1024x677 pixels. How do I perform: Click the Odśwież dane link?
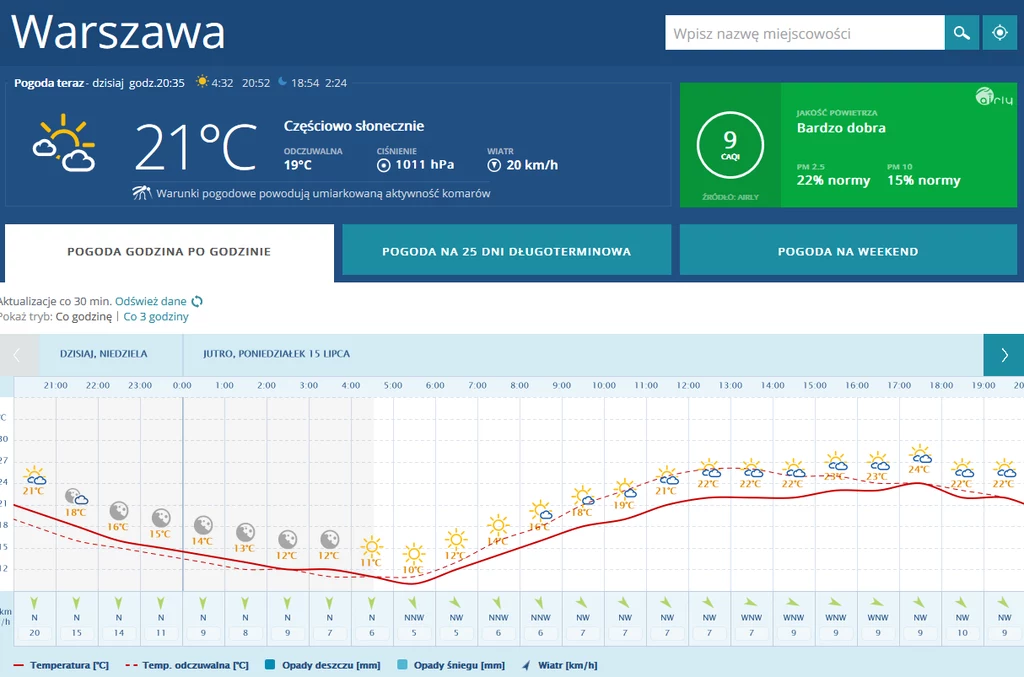coord(151,302)
